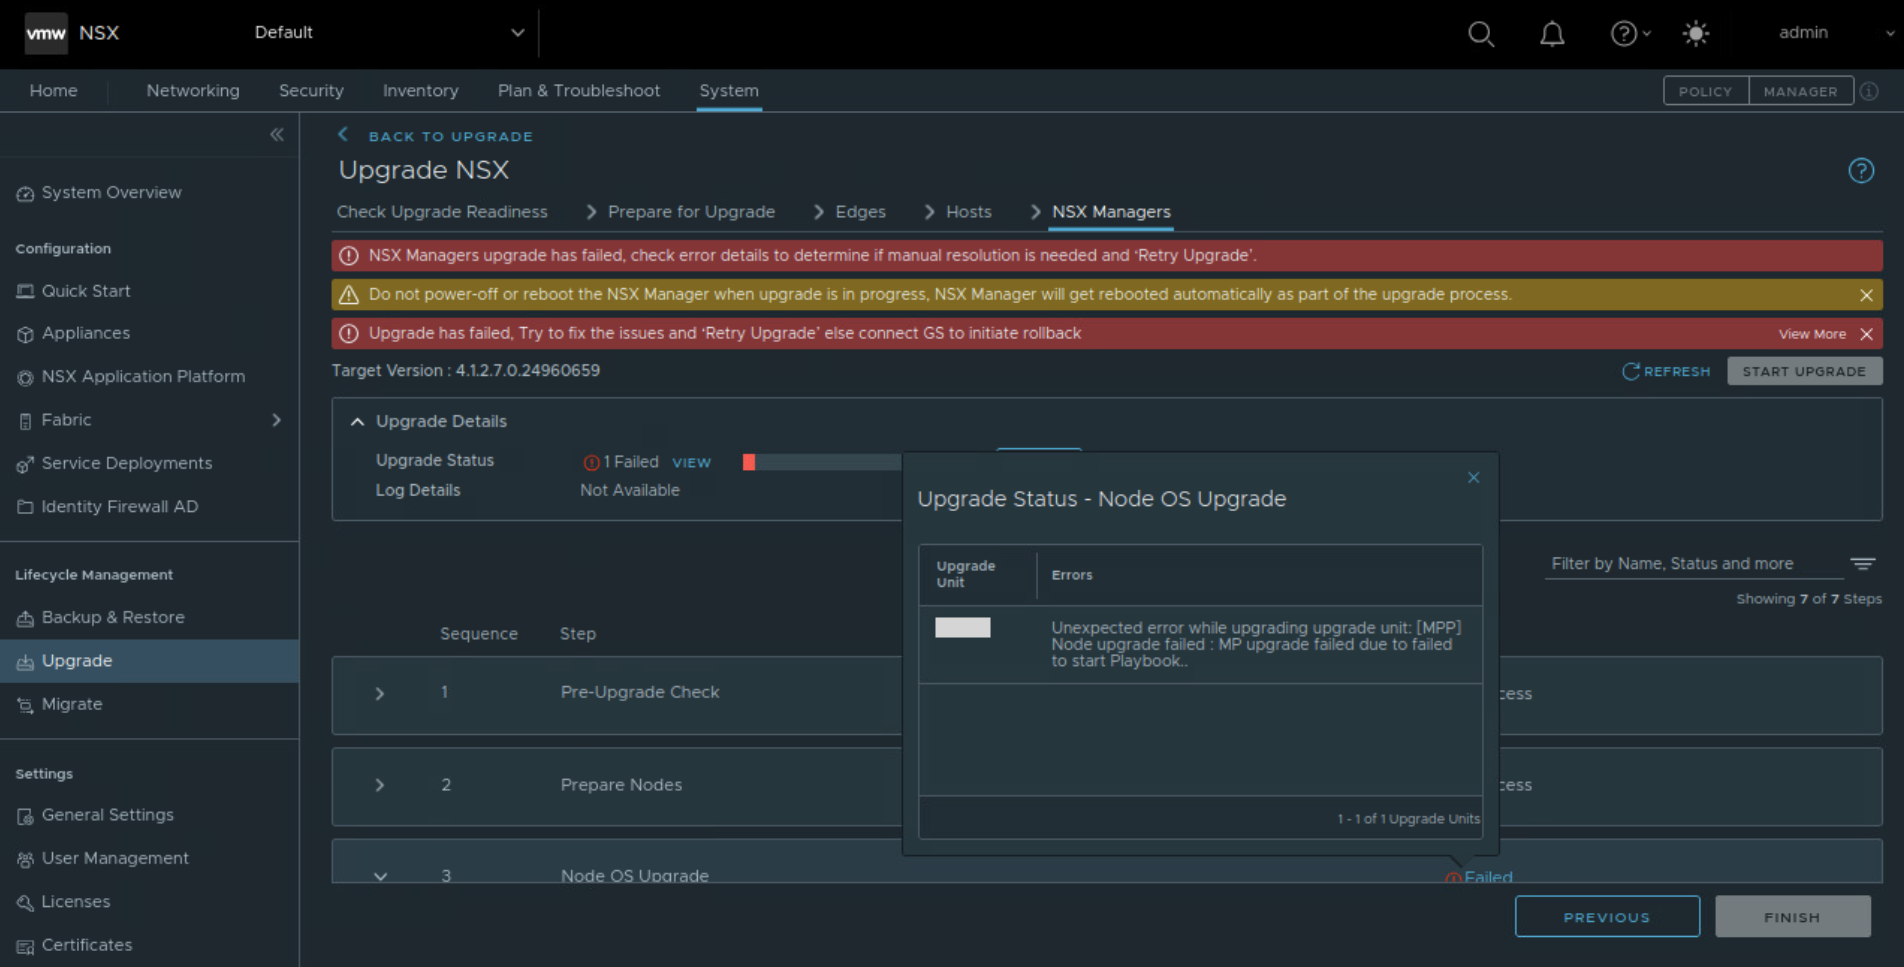The height and width of the screenshot is (967, 1904).
Task: Click the Failed status on Node OS Upgrade
Action: click(1487, 877)
